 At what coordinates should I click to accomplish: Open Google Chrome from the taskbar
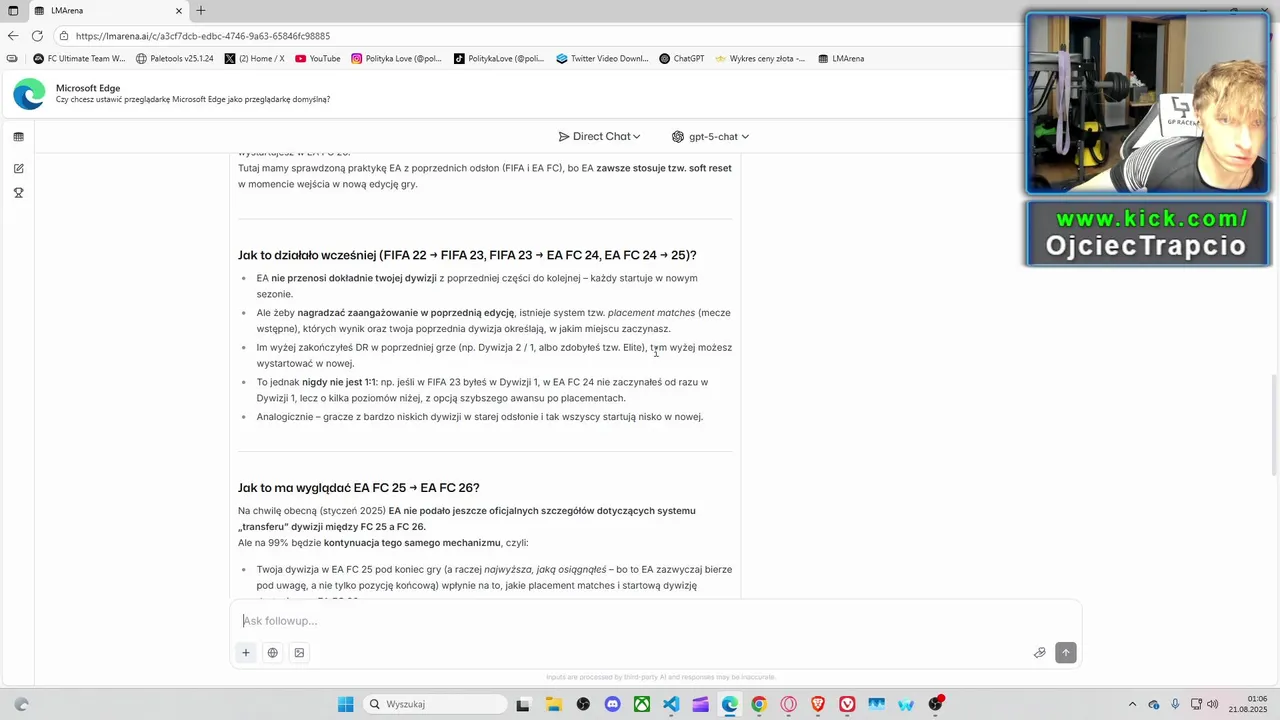point(759,704)
